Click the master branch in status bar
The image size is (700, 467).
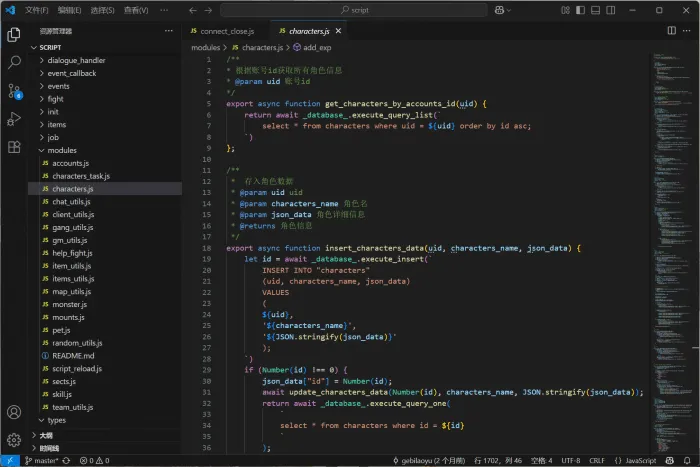point(42,460)
